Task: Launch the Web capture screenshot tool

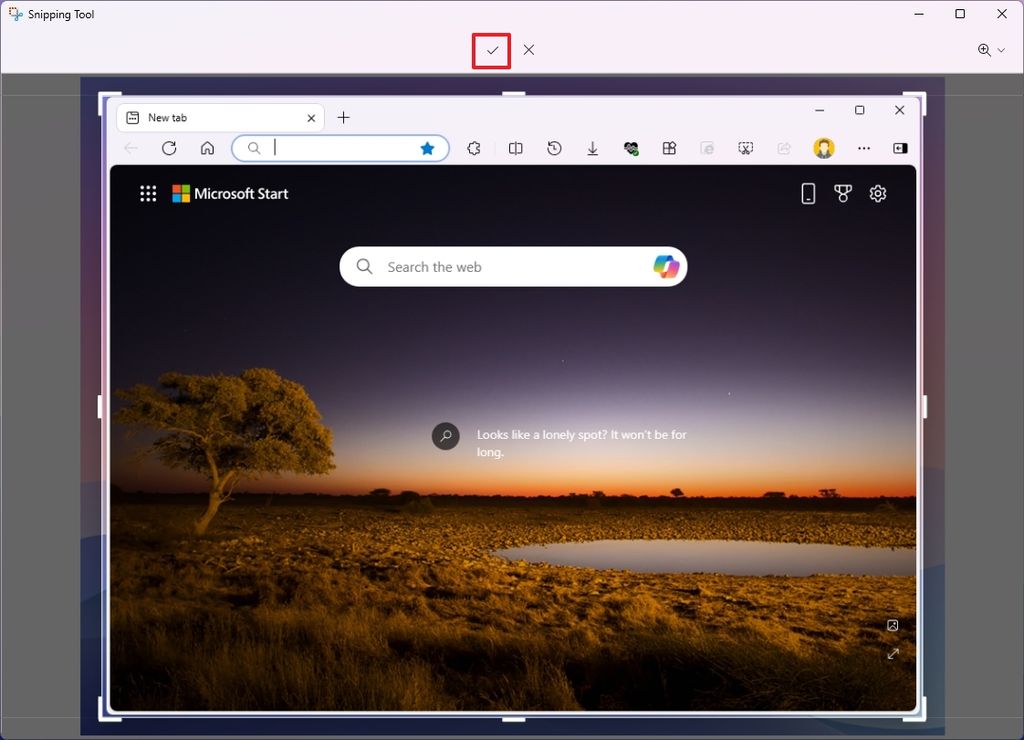Action: point(746,148)
